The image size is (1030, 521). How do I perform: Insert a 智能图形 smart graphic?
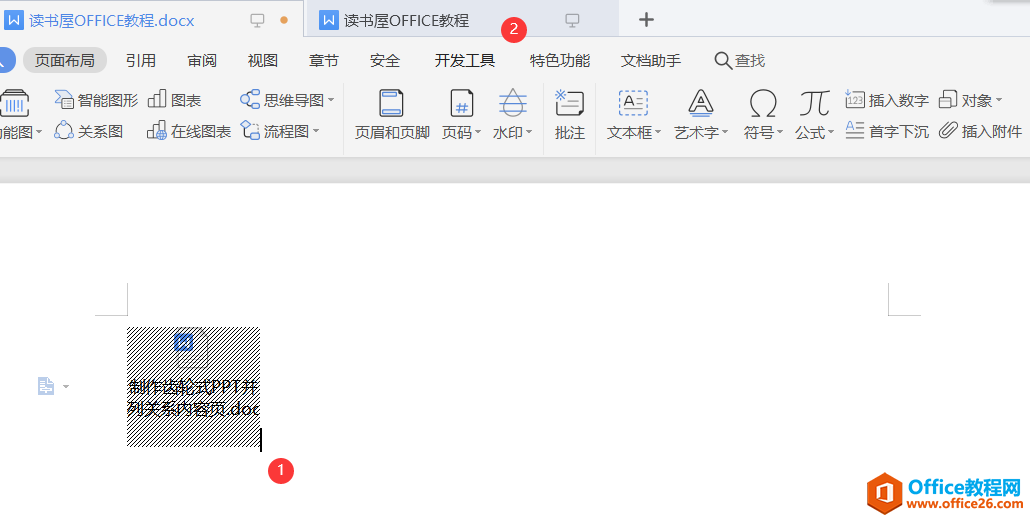tap(96, 100)
